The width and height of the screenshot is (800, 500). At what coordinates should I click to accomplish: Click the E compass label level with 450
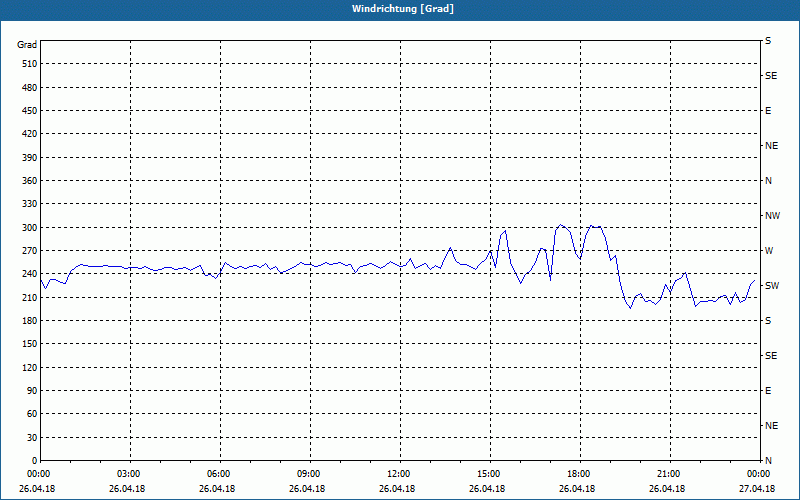[768, 111]
